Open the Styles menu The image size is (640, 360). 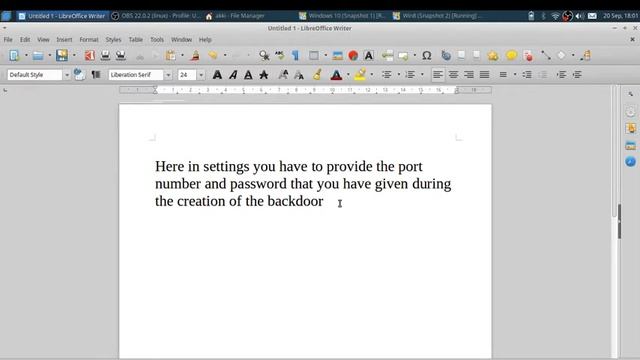pos(113,40)
